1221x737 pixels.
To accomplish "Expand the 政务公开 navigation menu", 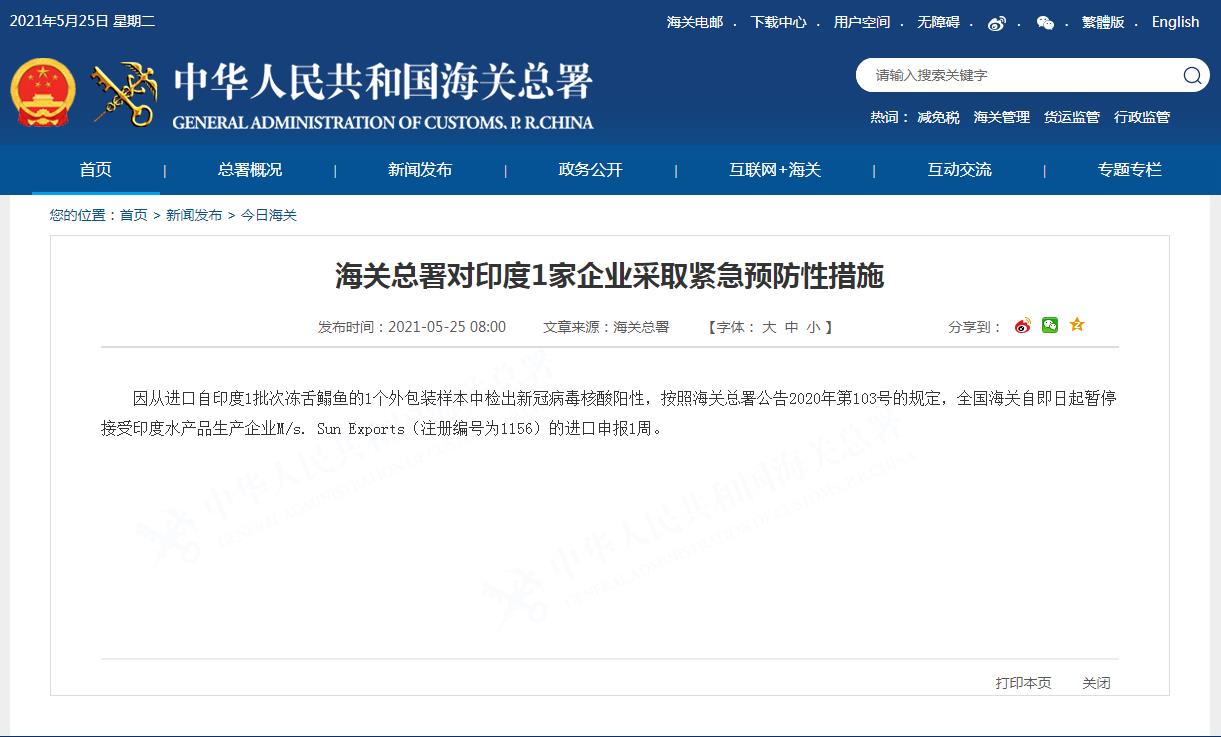I will pyautogui.click(x=590, y=170).
